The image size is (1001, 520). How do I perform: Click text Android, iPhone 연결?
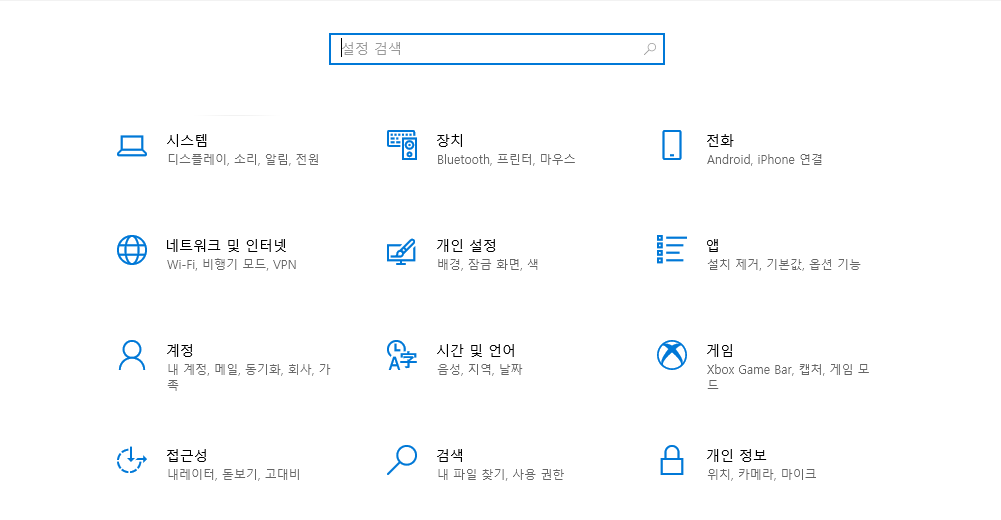765,160
